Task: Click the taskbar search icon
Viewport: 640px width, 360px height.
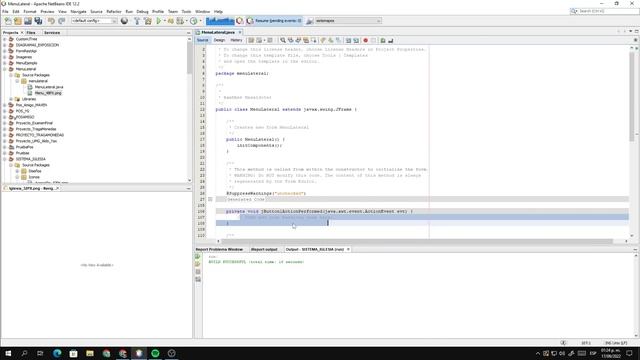Action: pyautogui.click(x=24, y=353)
